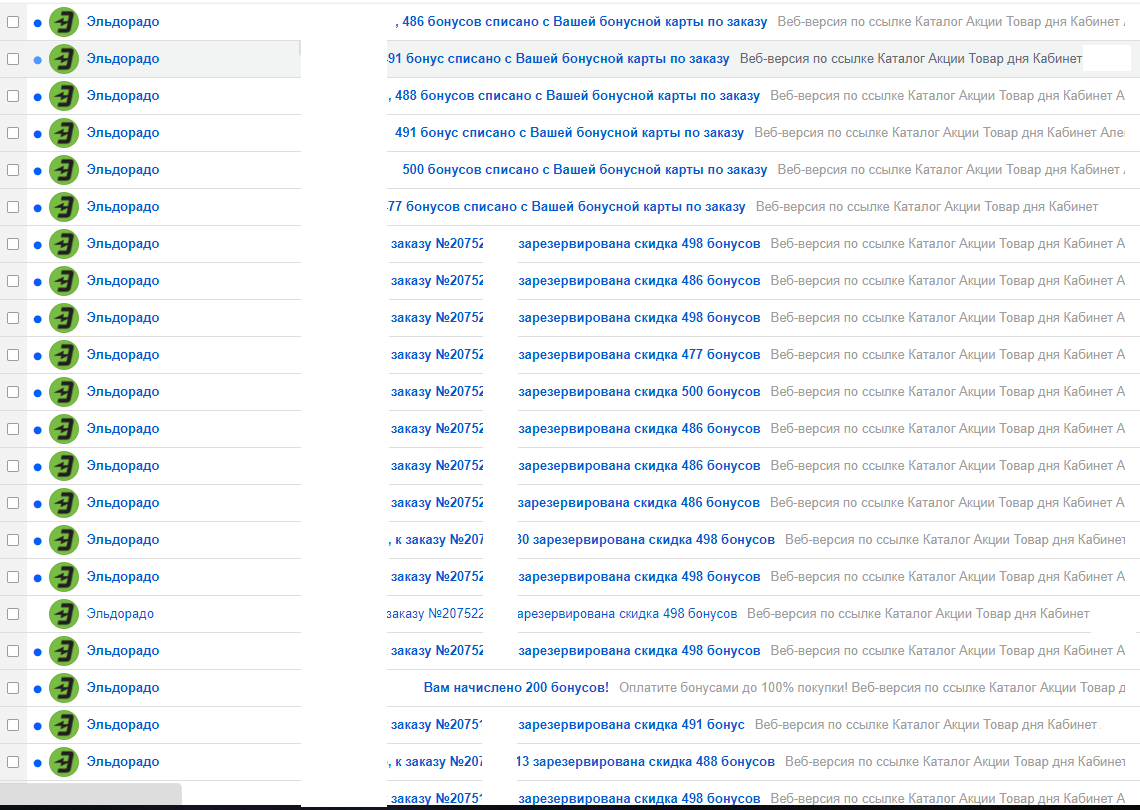Toggle unread dot on 'скидка 477 бонусов' email
This screenshot has height=810, width=1140.
click(38, 356)
